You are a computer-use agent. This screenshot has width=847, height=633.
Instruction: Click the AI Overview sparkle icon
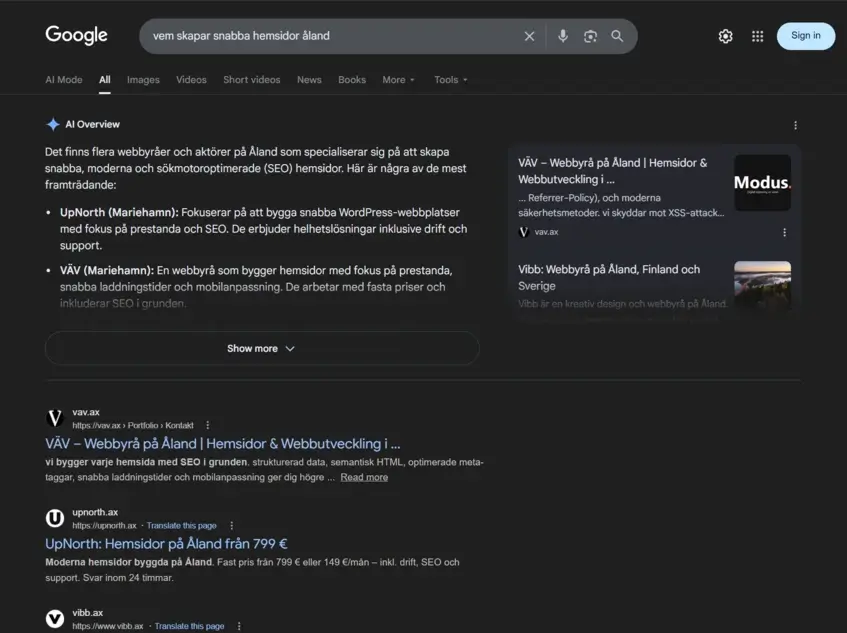53,124
